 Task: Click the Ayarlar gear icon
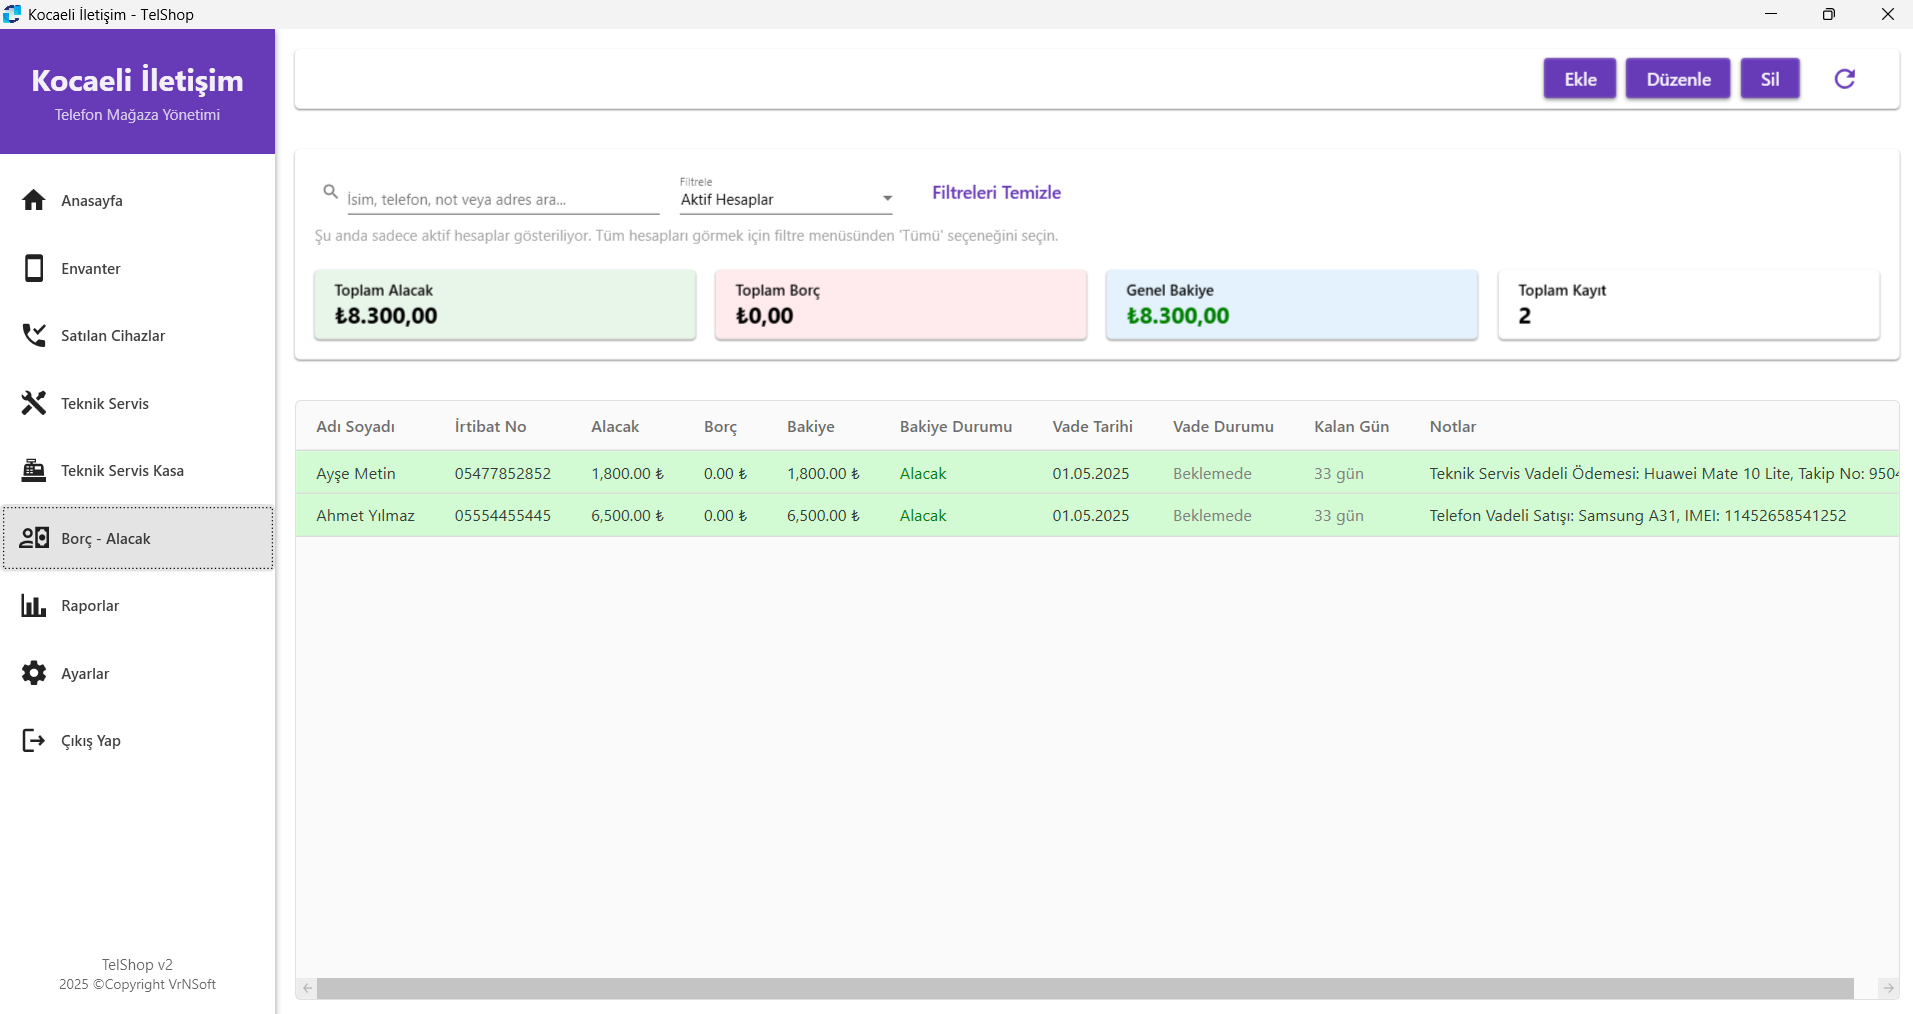34,673
